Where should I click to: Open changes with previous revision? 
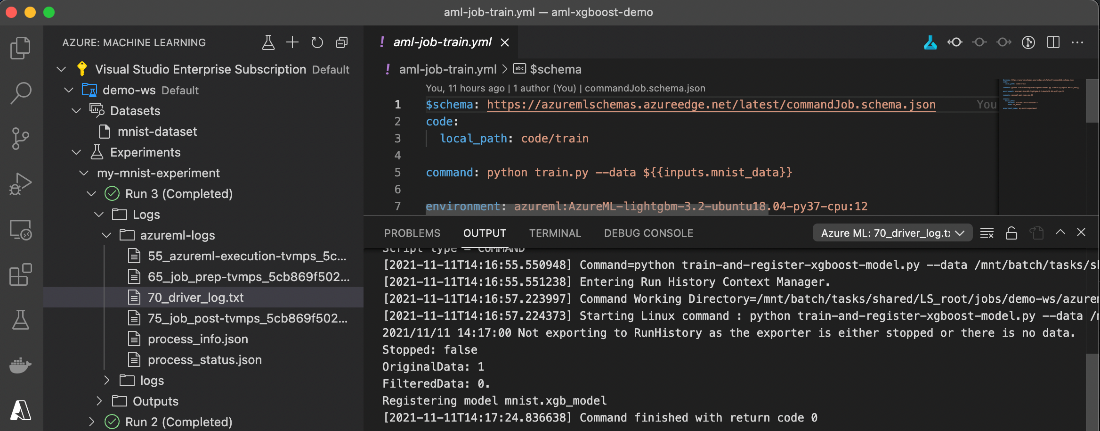click(x=954, y=42)
